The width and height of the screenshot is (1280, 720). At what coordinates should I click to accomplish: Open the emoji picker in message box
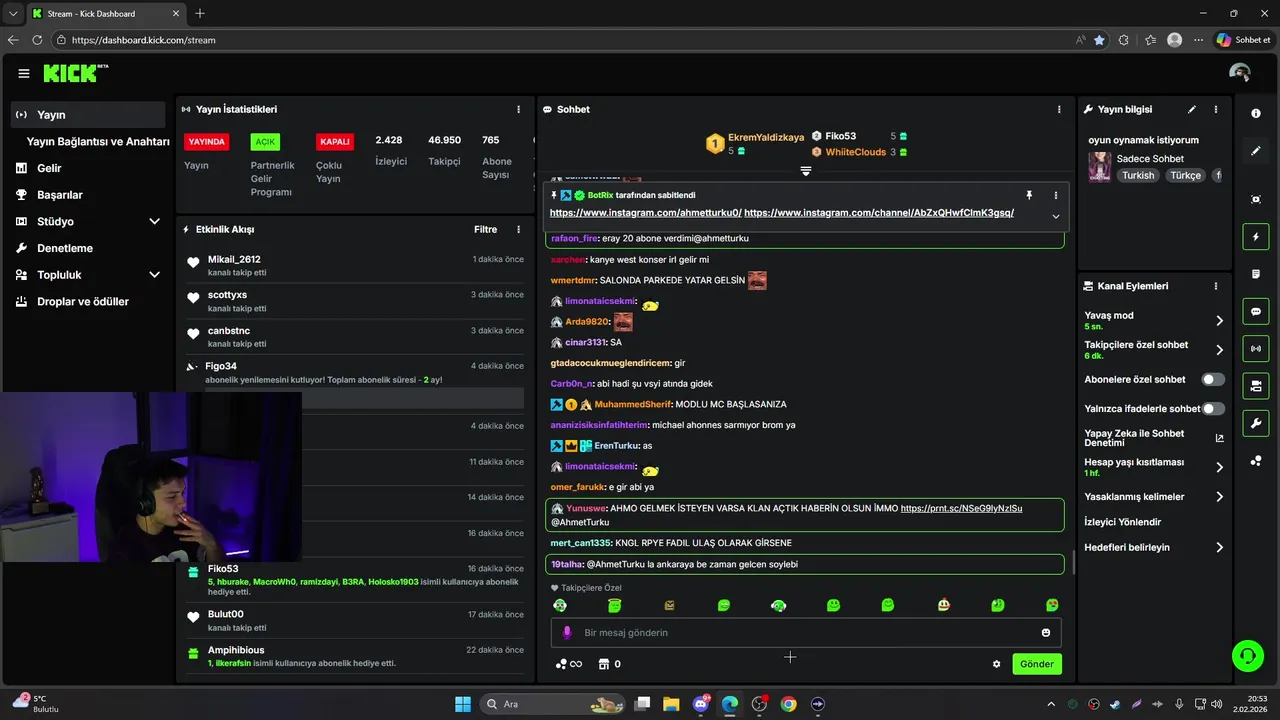[x=1046, y=633]
